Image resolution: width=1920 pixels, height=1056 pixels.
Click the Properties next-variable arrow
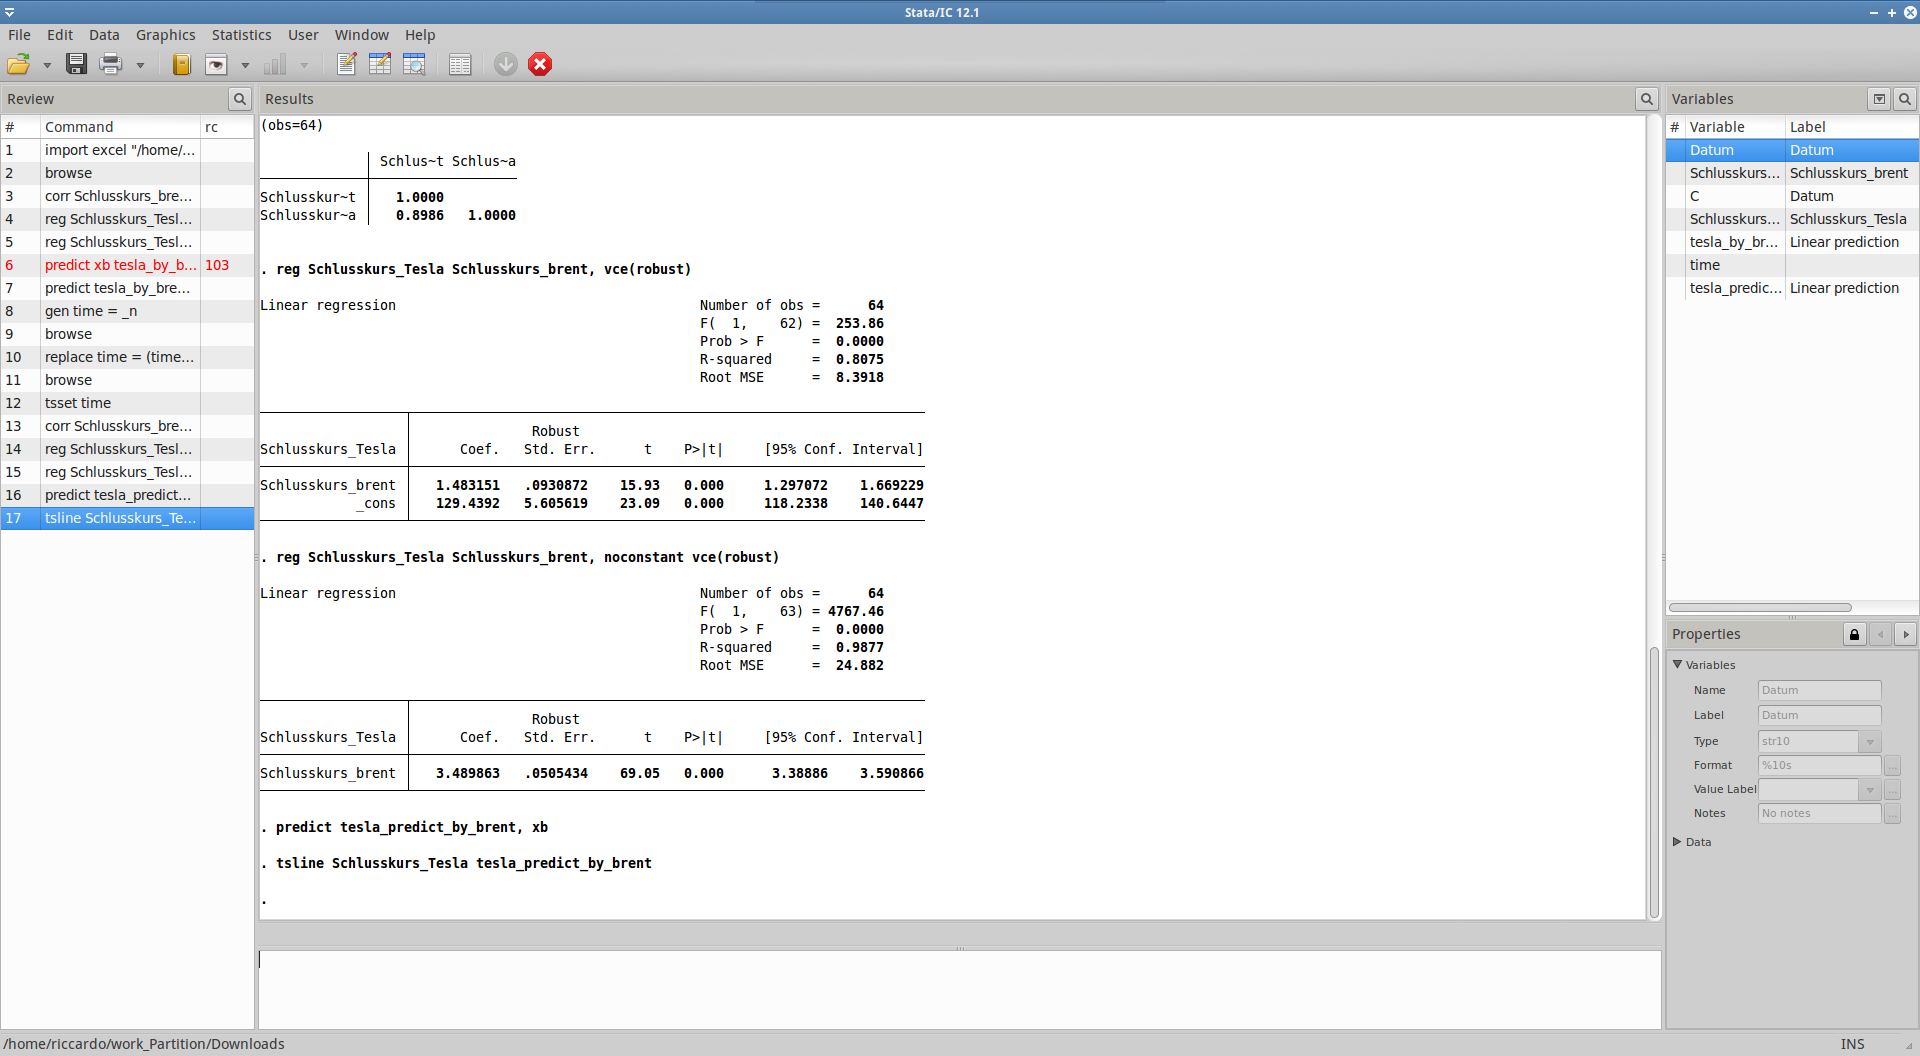pos(1906,634)
